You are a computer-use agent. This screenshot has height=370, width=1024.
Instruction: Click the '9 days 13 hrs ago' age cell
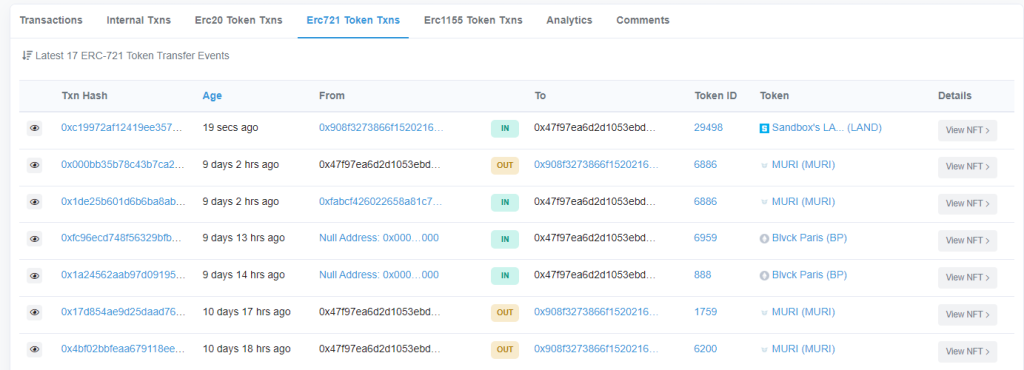click(x=244, y=238)
